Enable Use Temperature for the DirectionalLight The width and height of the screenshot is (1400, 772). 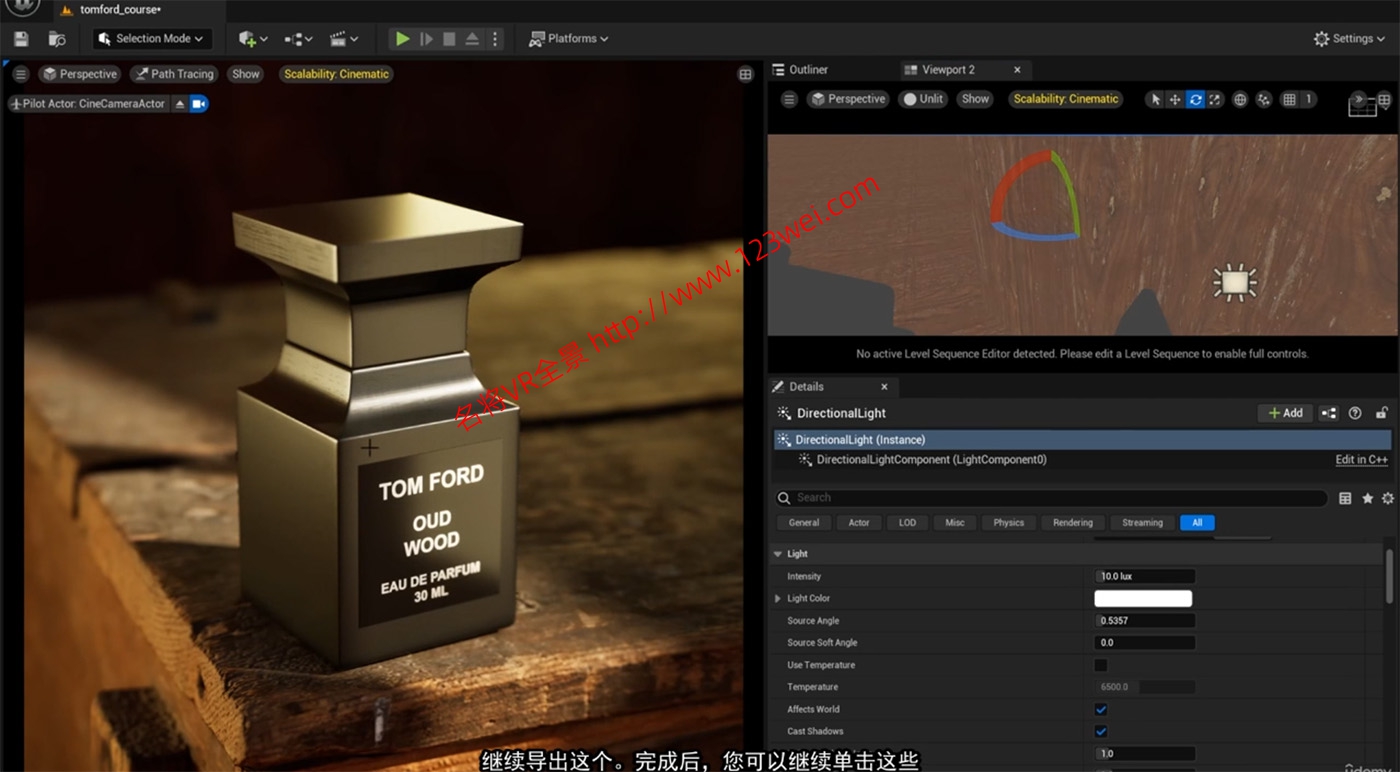click(x=1100, y=665)
